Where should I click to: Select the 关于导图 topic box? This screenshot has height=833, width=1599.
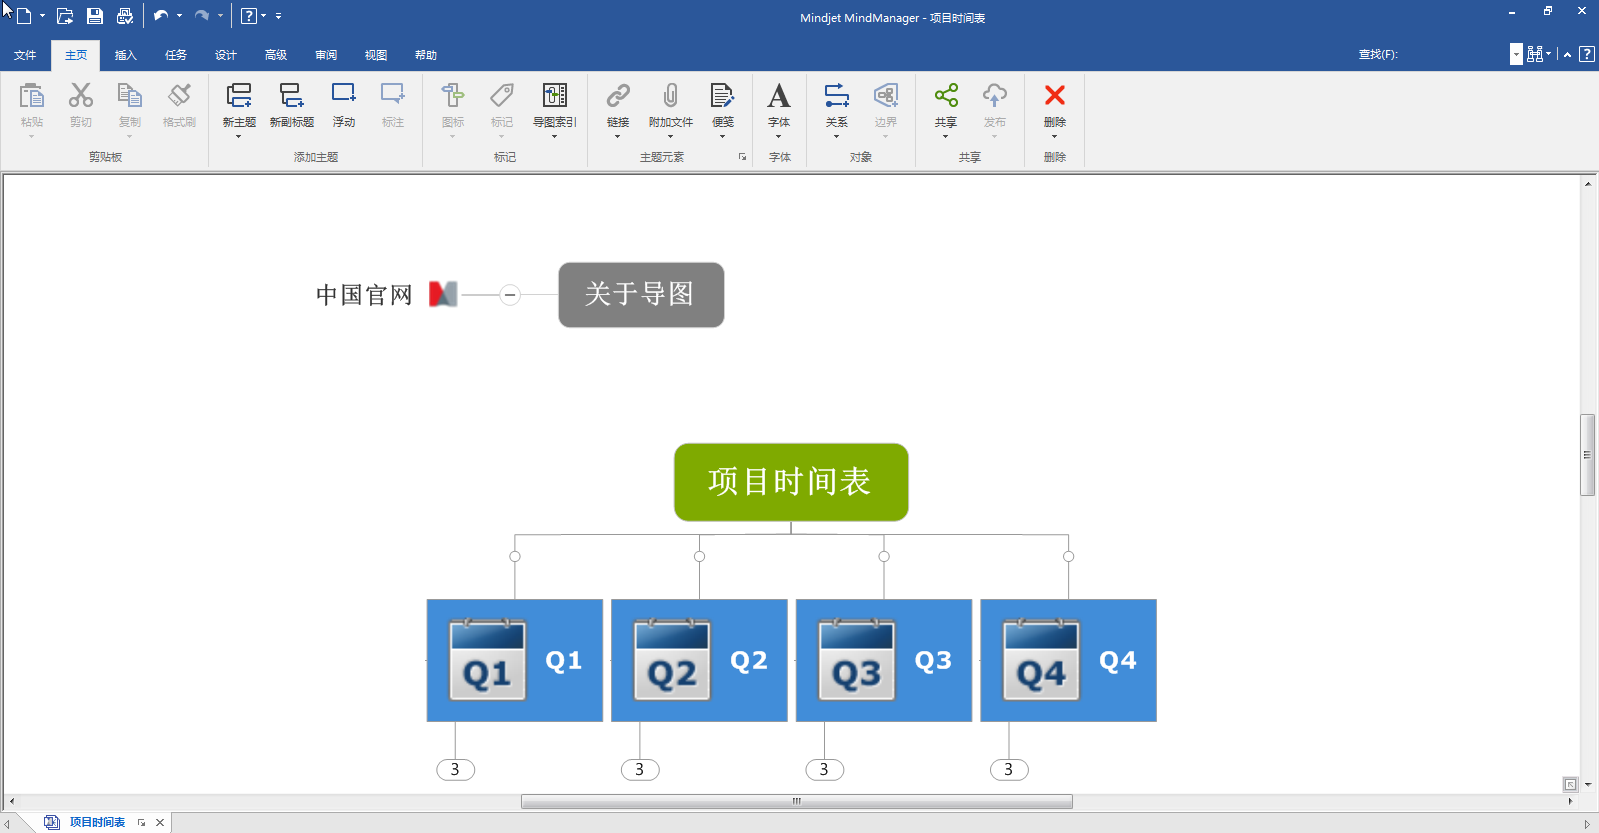640,295
